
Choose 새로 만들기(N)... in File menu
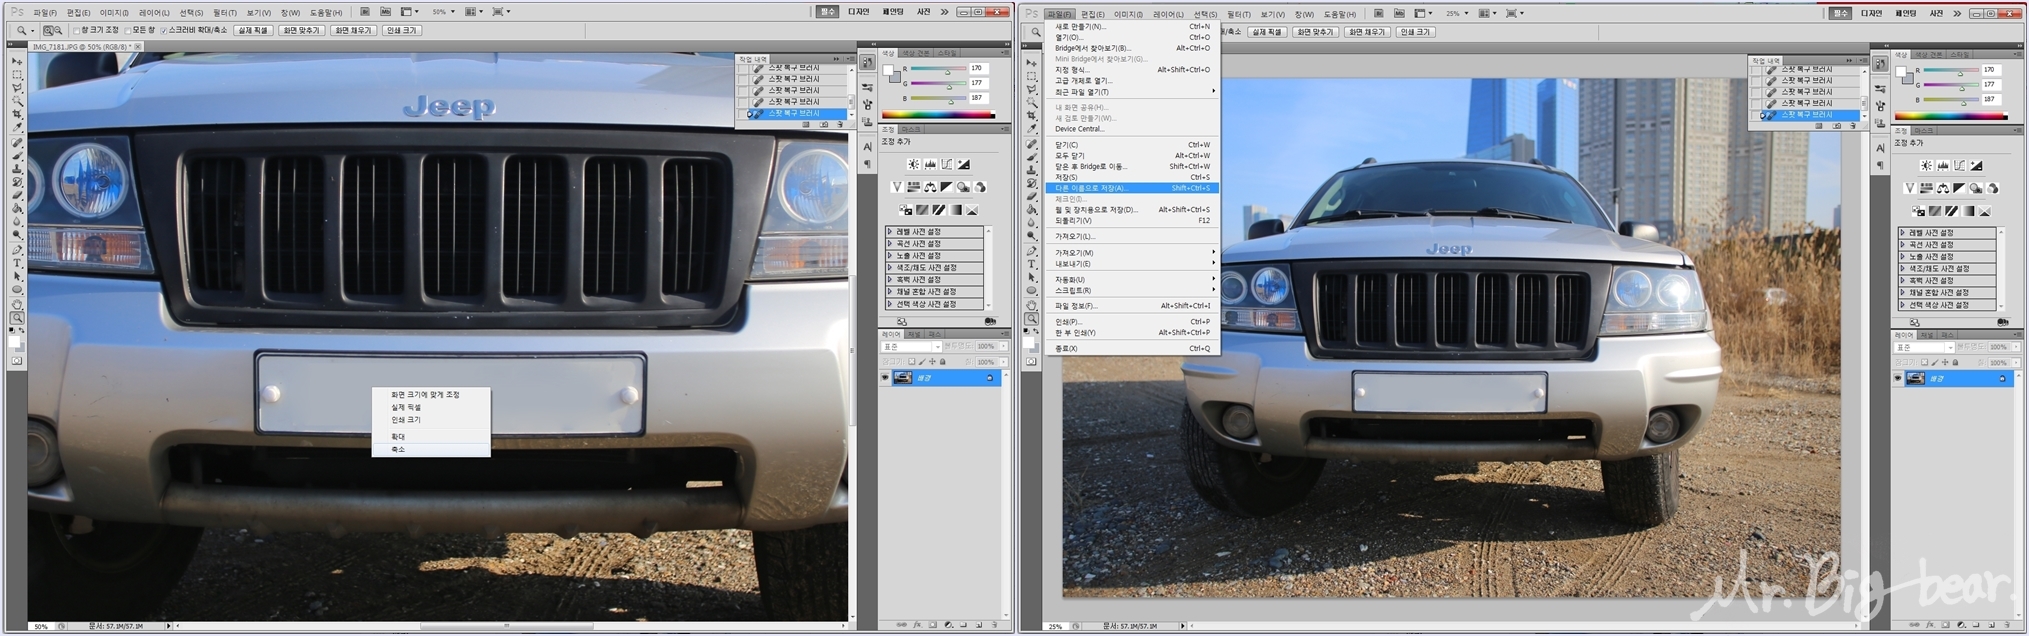click(1131, 26)
